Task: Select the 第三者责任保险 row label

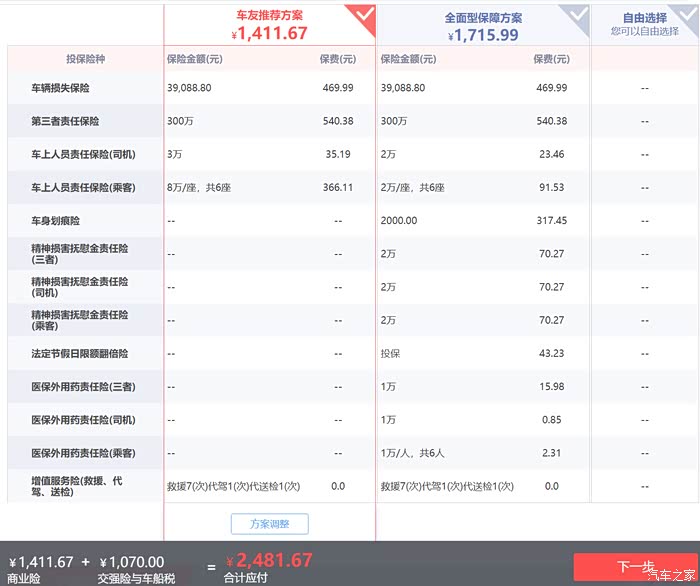Action: (67, 121)
